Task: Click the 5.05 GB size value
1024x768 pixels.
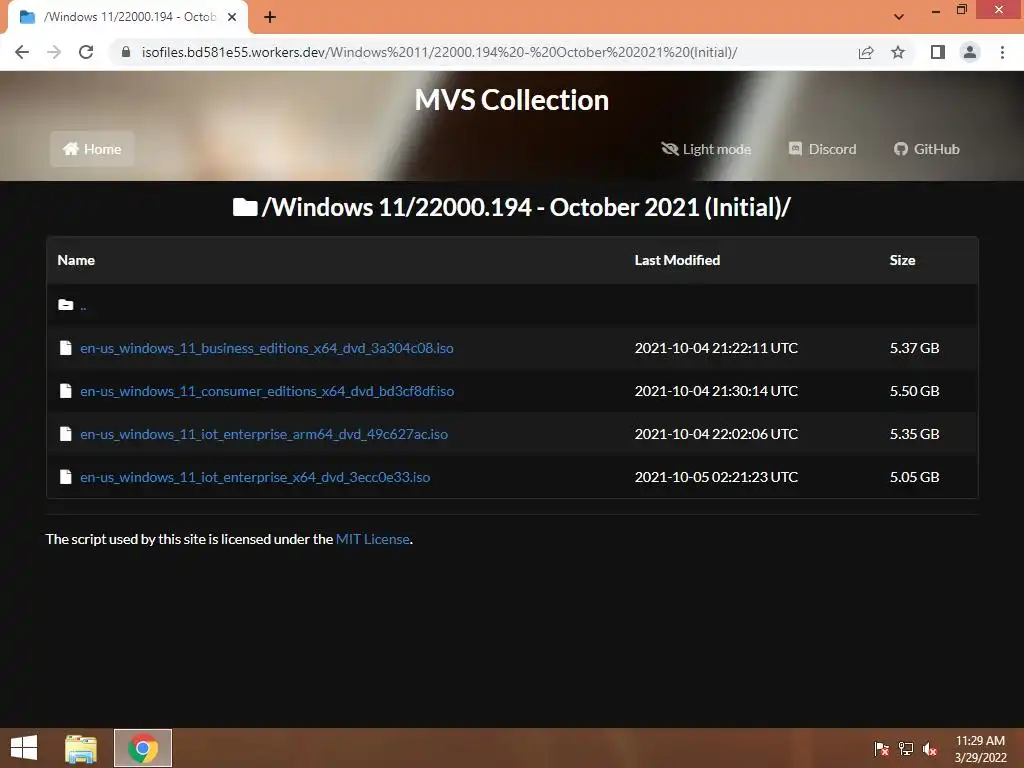Action: [x=914, y=477]
